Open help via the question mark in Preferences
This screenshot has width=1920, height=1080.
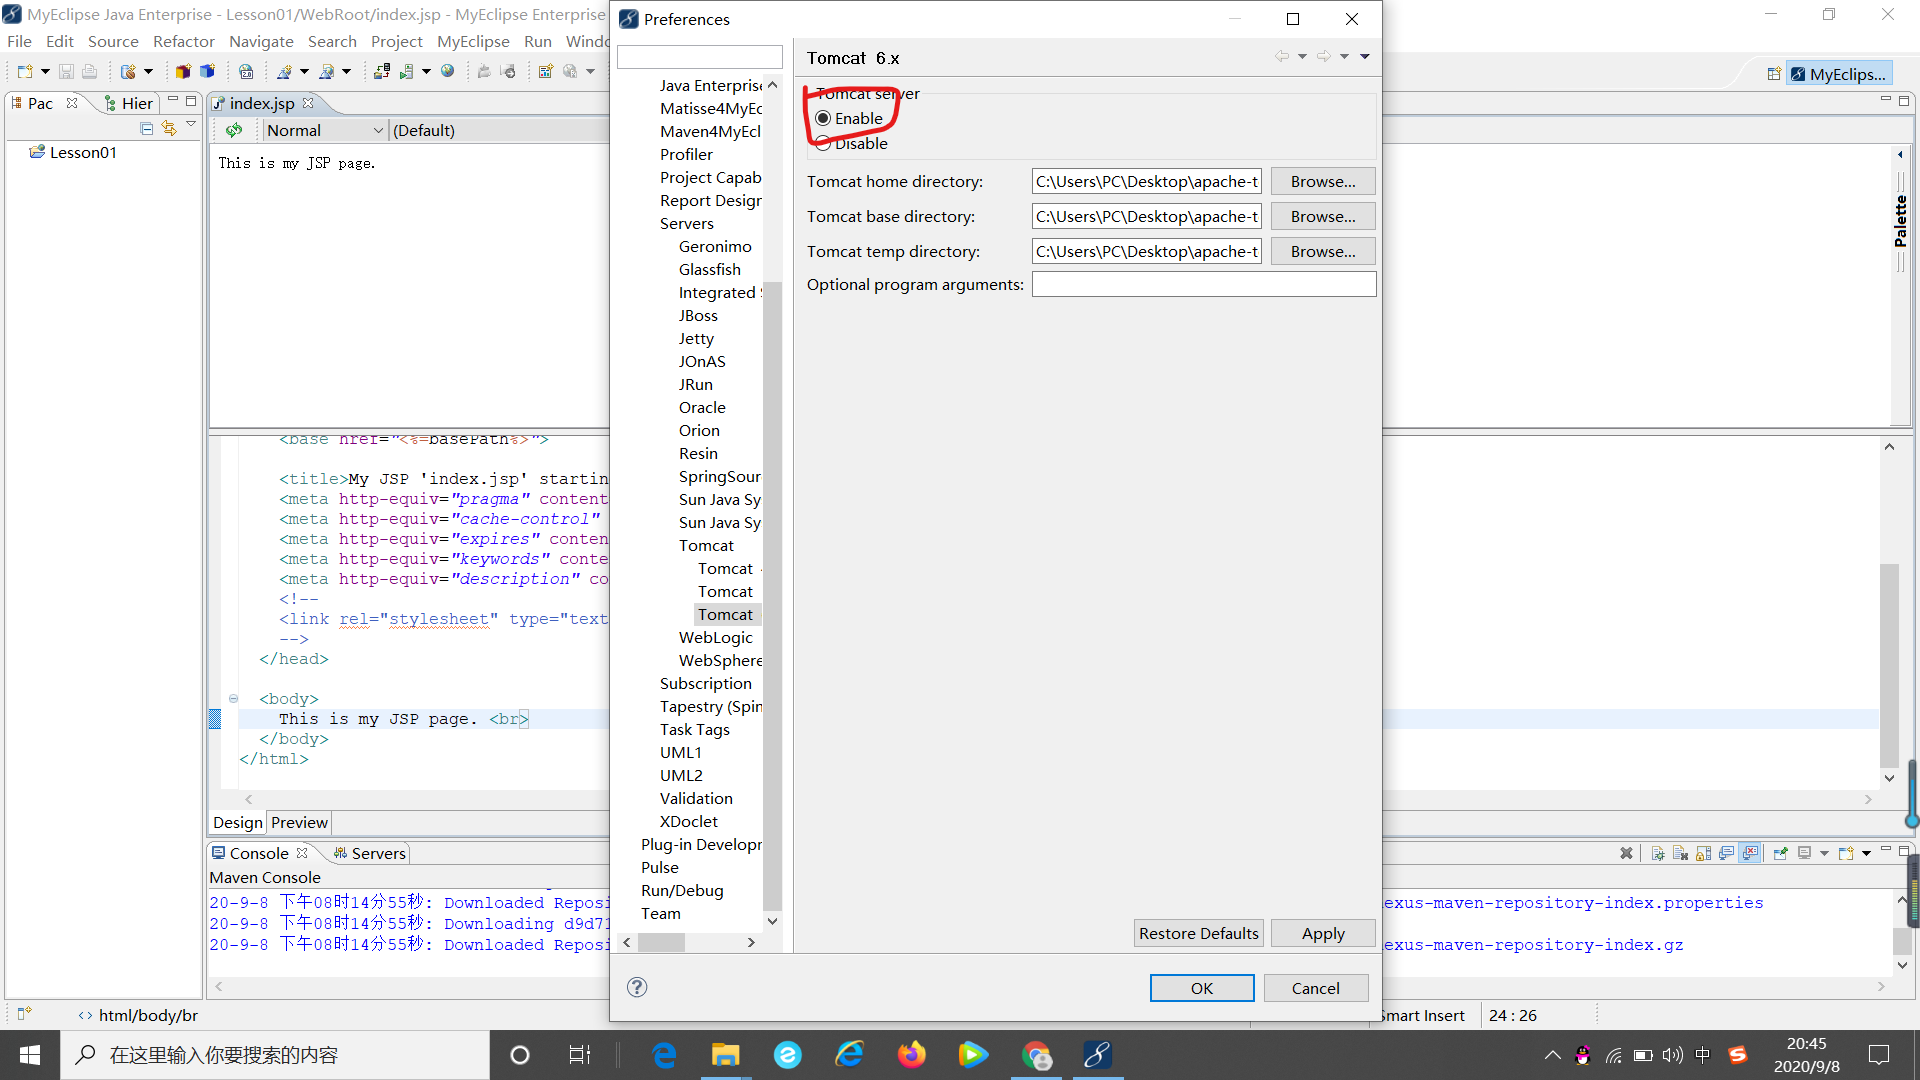tap(637, 987)
